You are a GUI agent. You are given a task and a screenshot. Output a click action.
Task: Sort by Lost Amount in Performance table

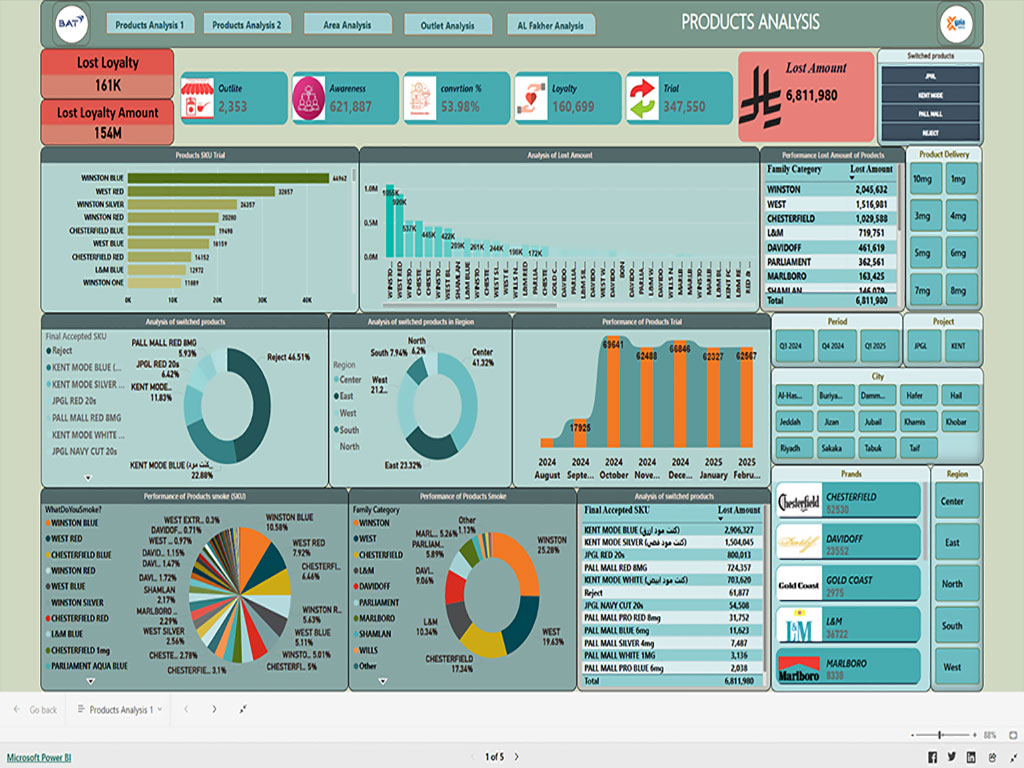871,169
